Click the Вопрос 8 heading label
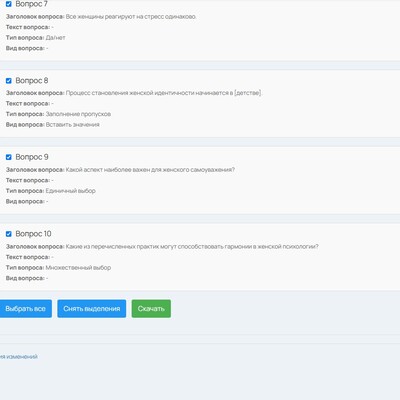 (32, 81)
